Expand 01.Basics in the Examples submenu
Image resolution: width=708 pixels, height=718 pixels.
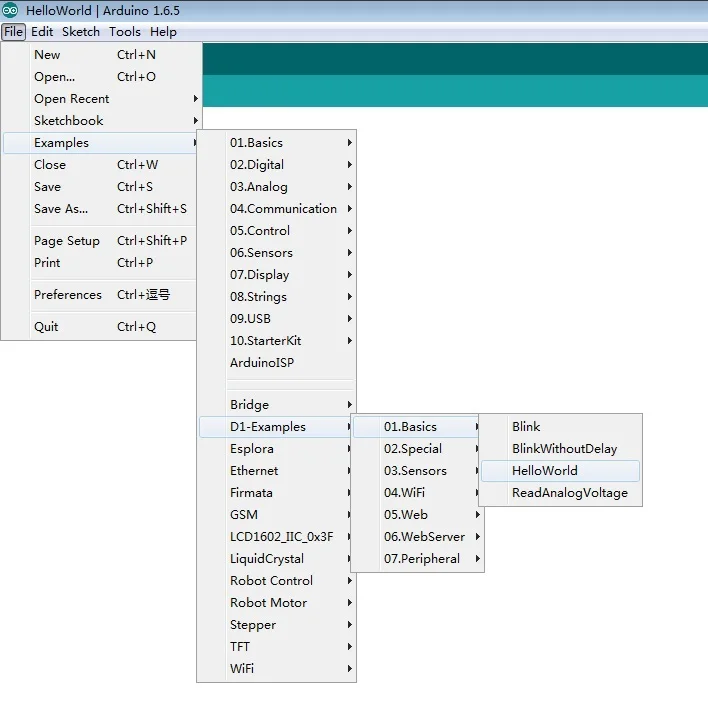click(277, 142)
